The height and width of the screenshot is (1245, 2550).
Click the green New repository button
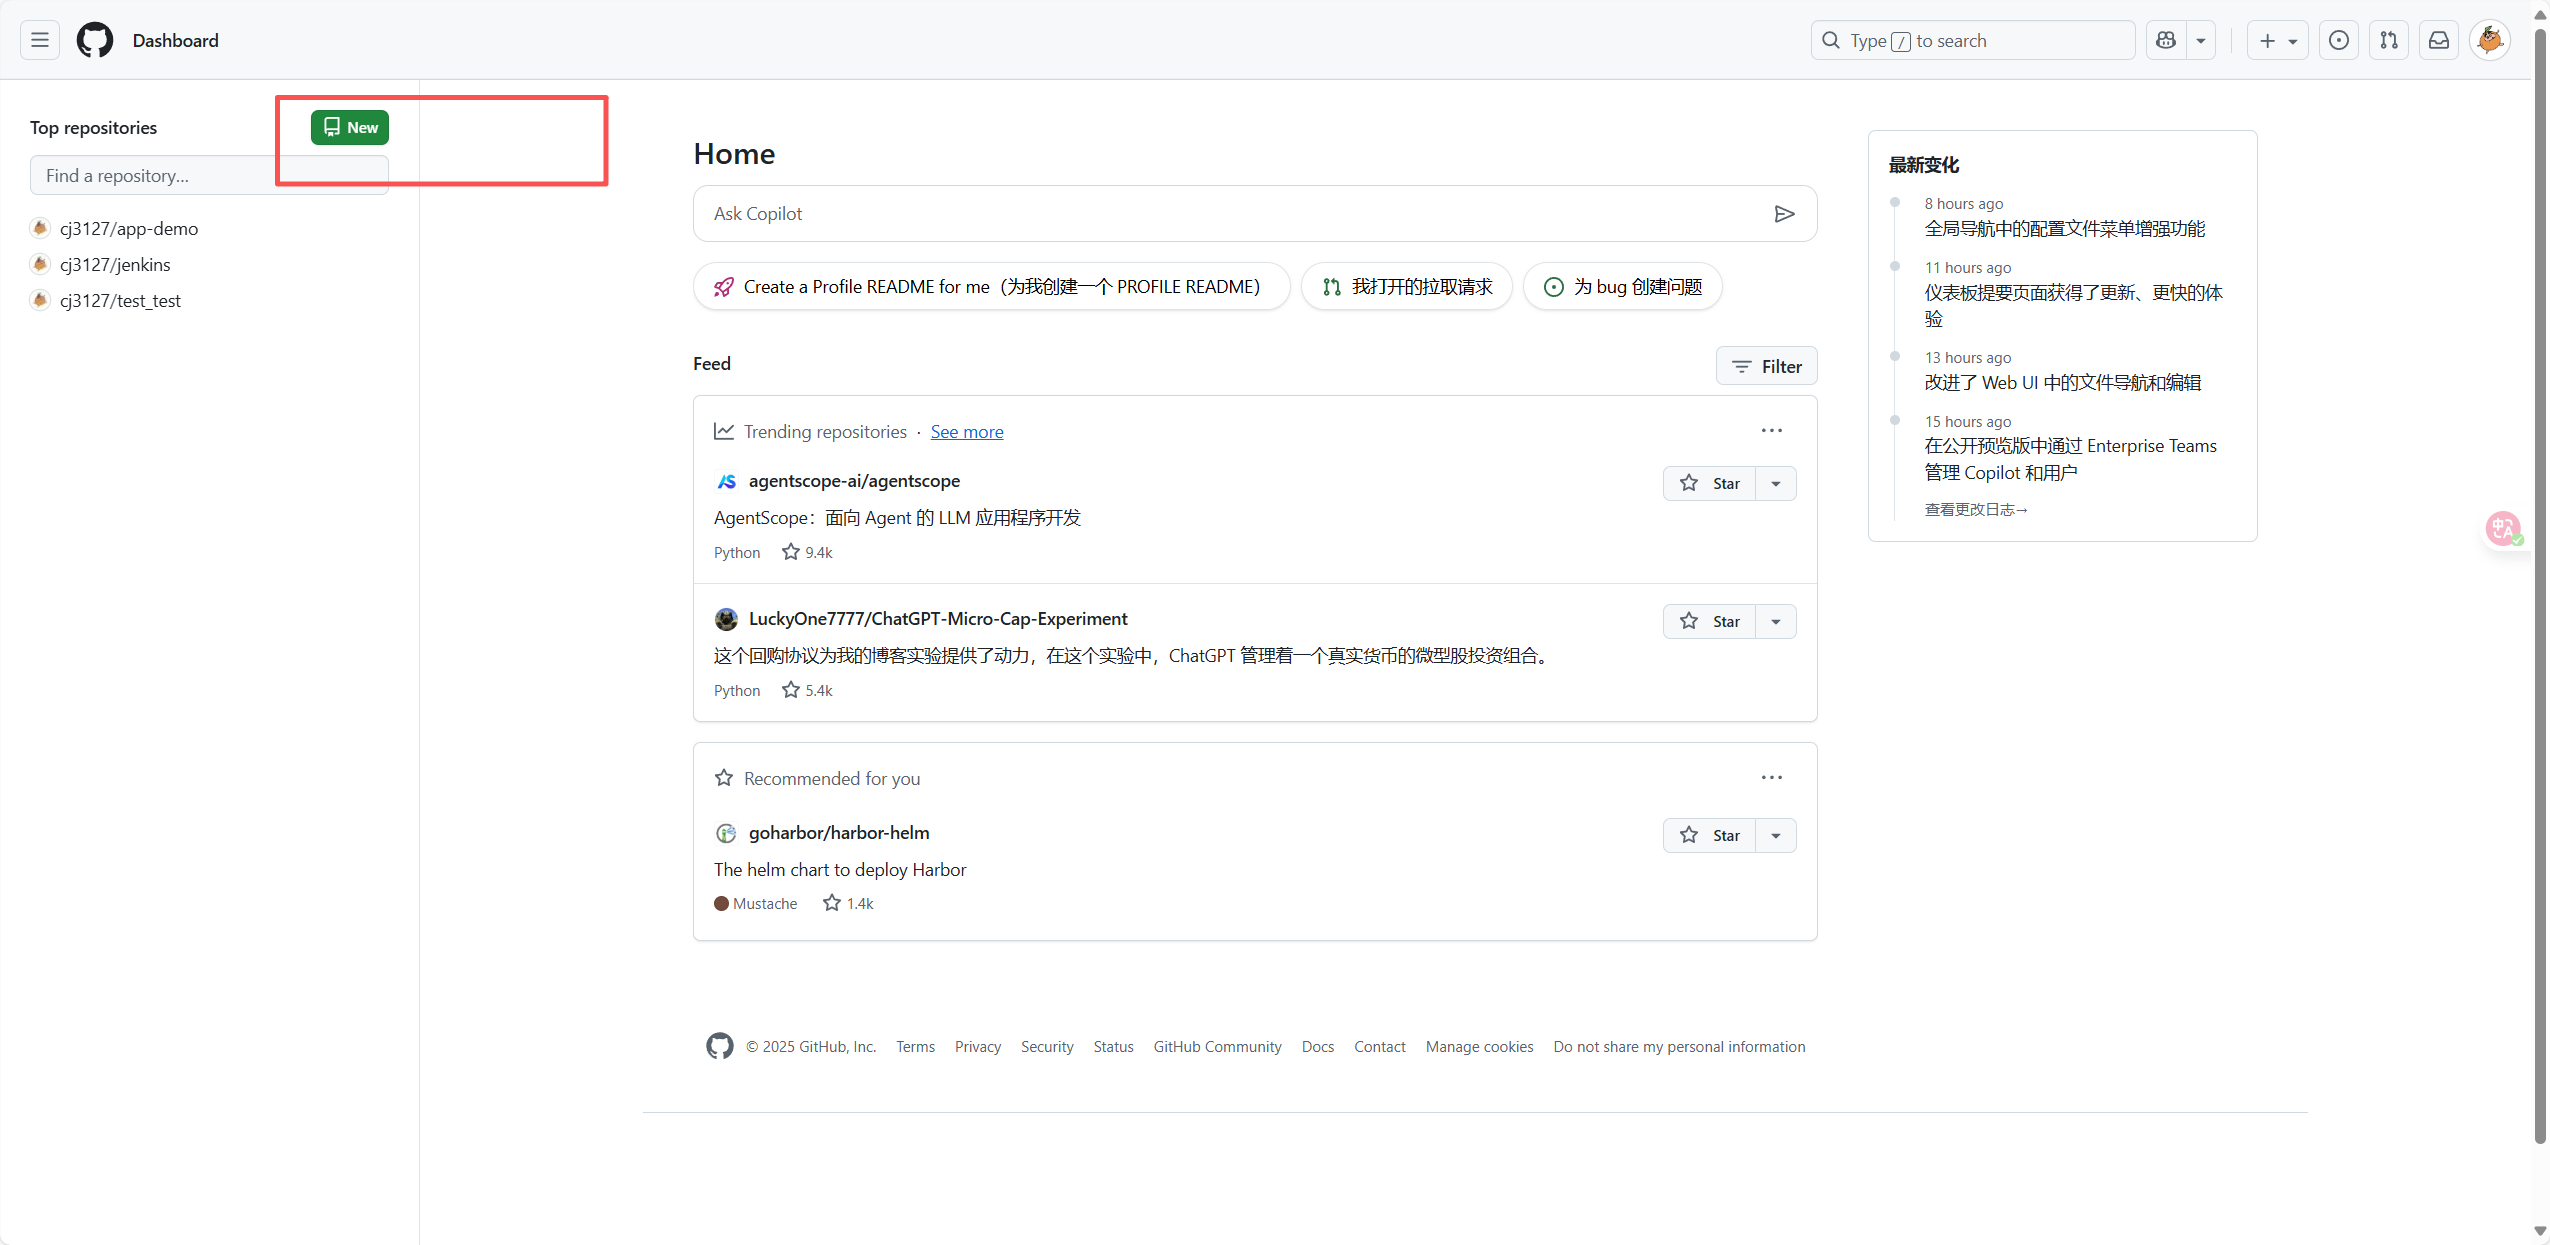(x=349, y=127)
